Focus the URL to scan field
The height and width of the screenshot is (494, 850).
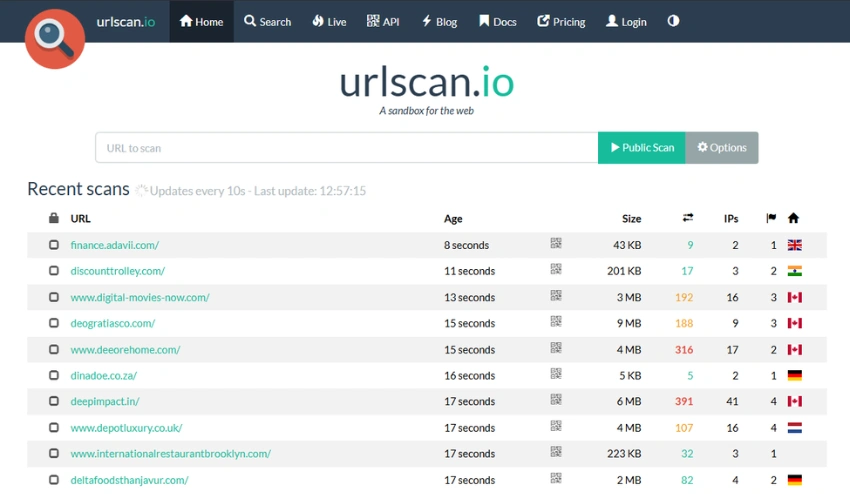(x=347, y=147)
